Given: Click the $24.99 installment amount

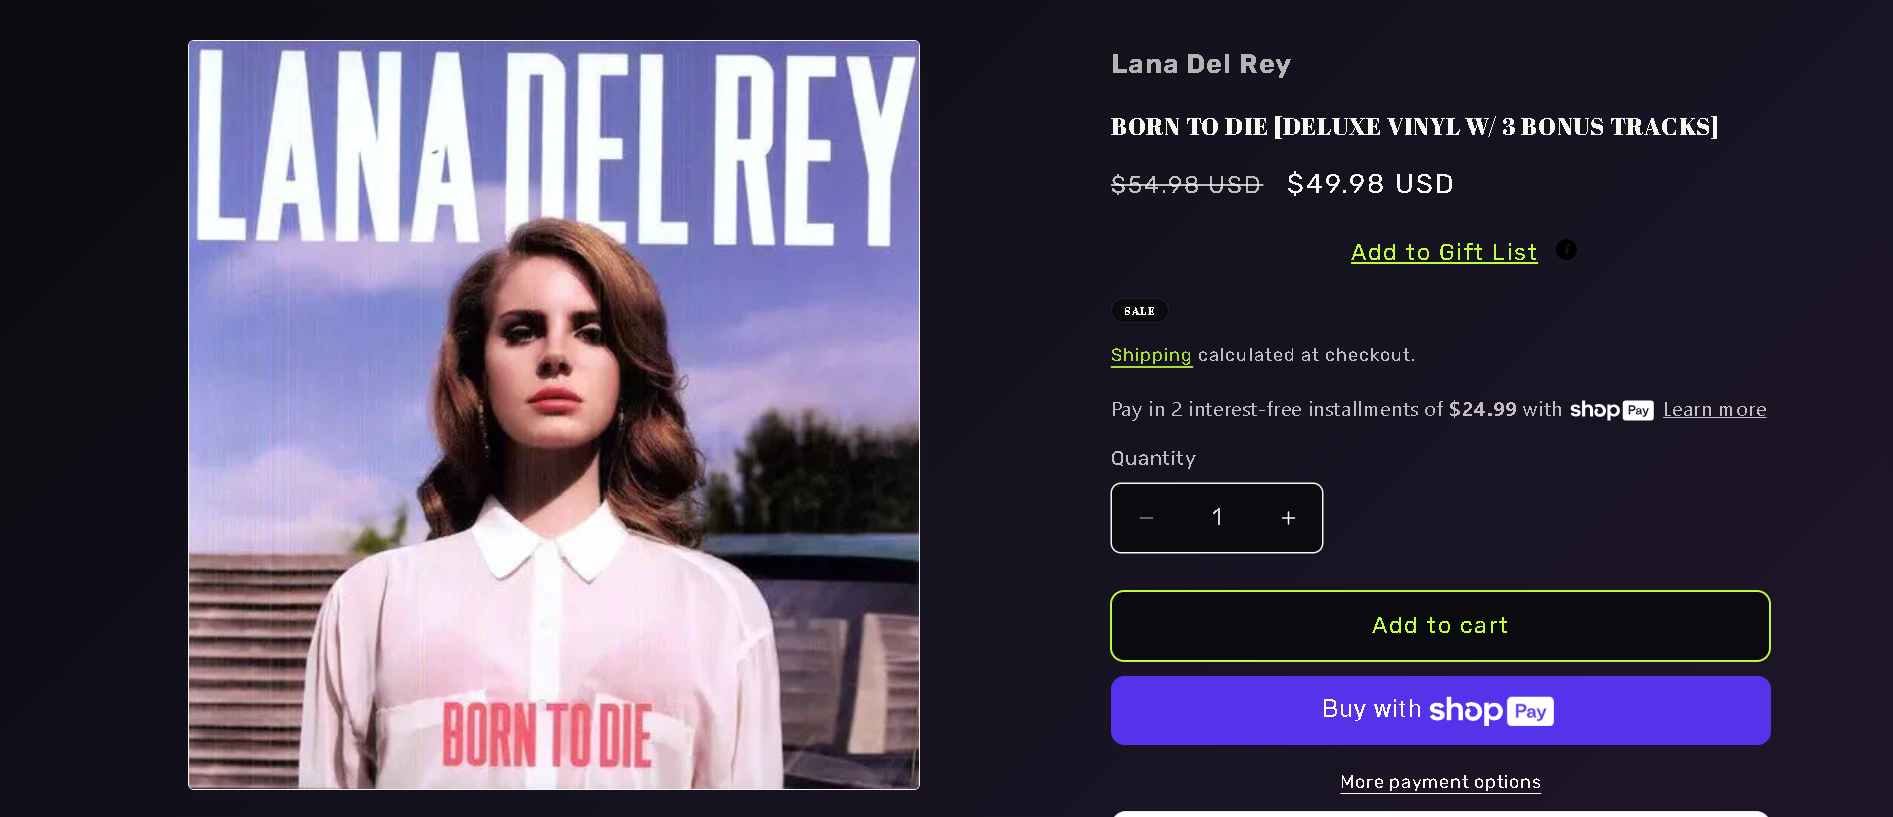Looking at the screenshot, I should point(1483,409).
